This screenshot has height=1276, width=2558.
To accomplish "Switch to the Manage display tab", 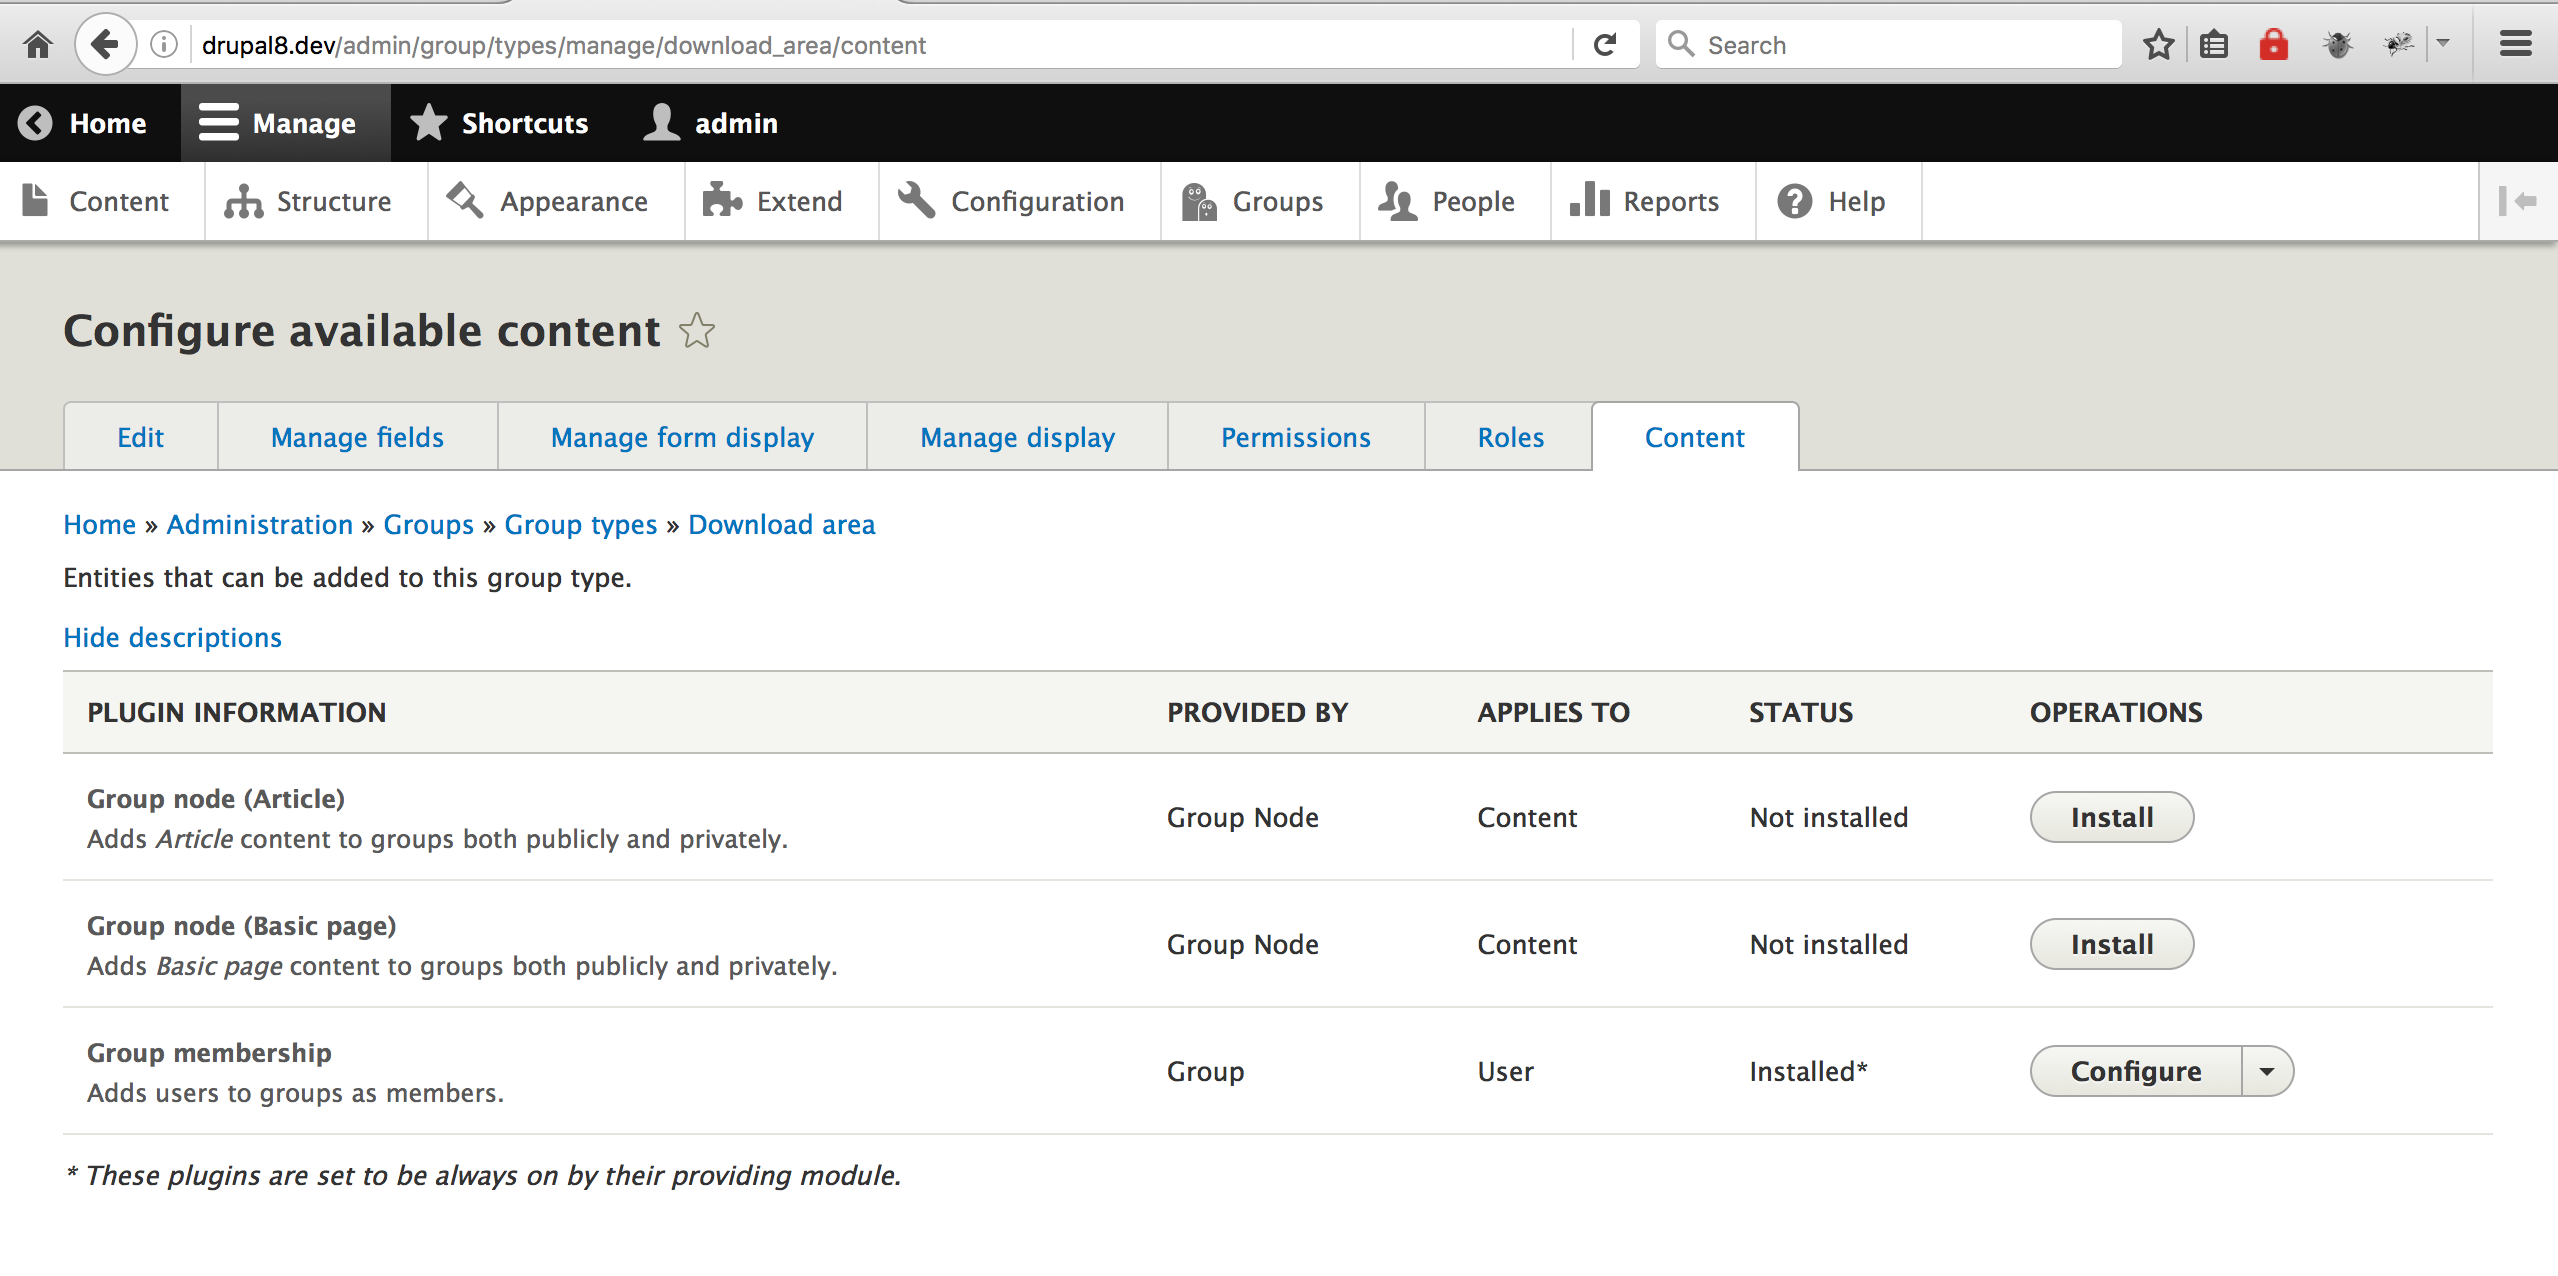I will click(1017, 437).
